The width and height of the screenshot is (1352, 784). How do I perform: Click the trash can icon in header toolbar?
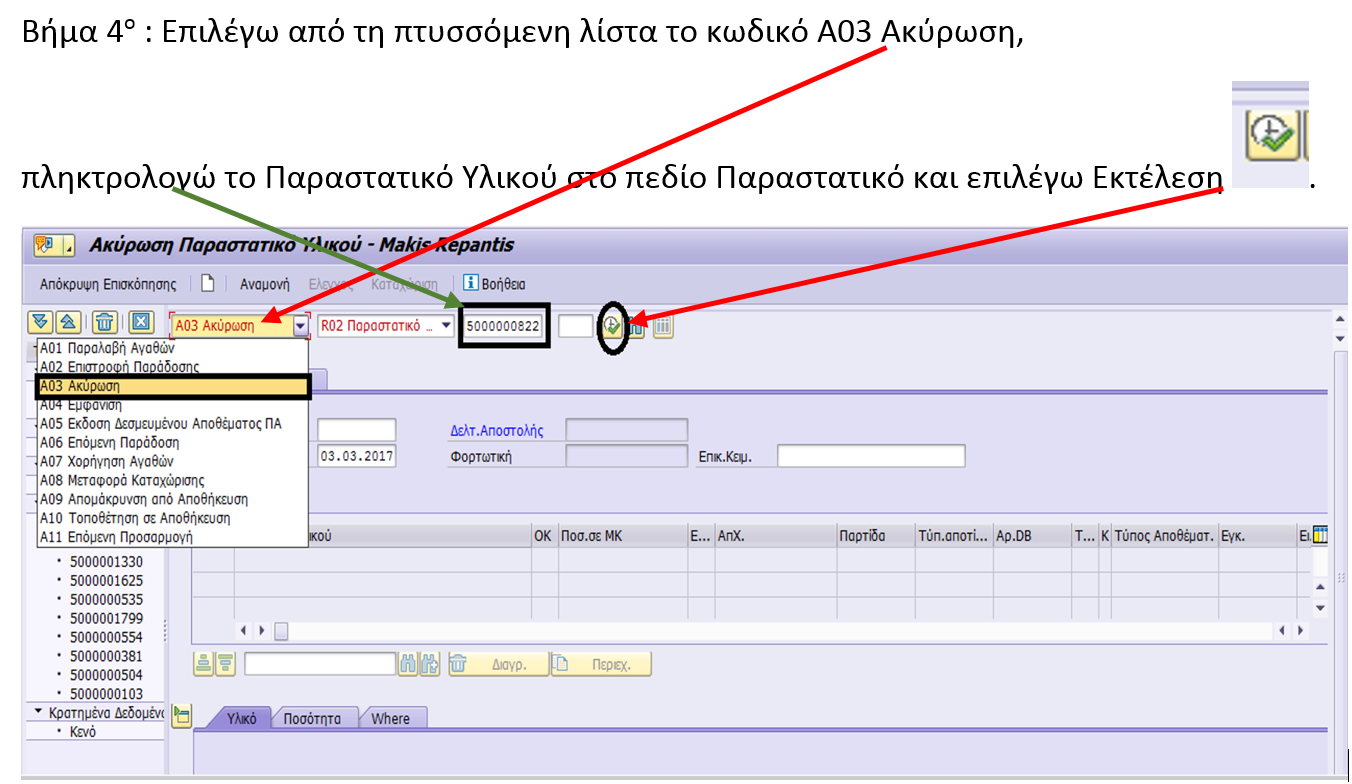click(104, 322)
